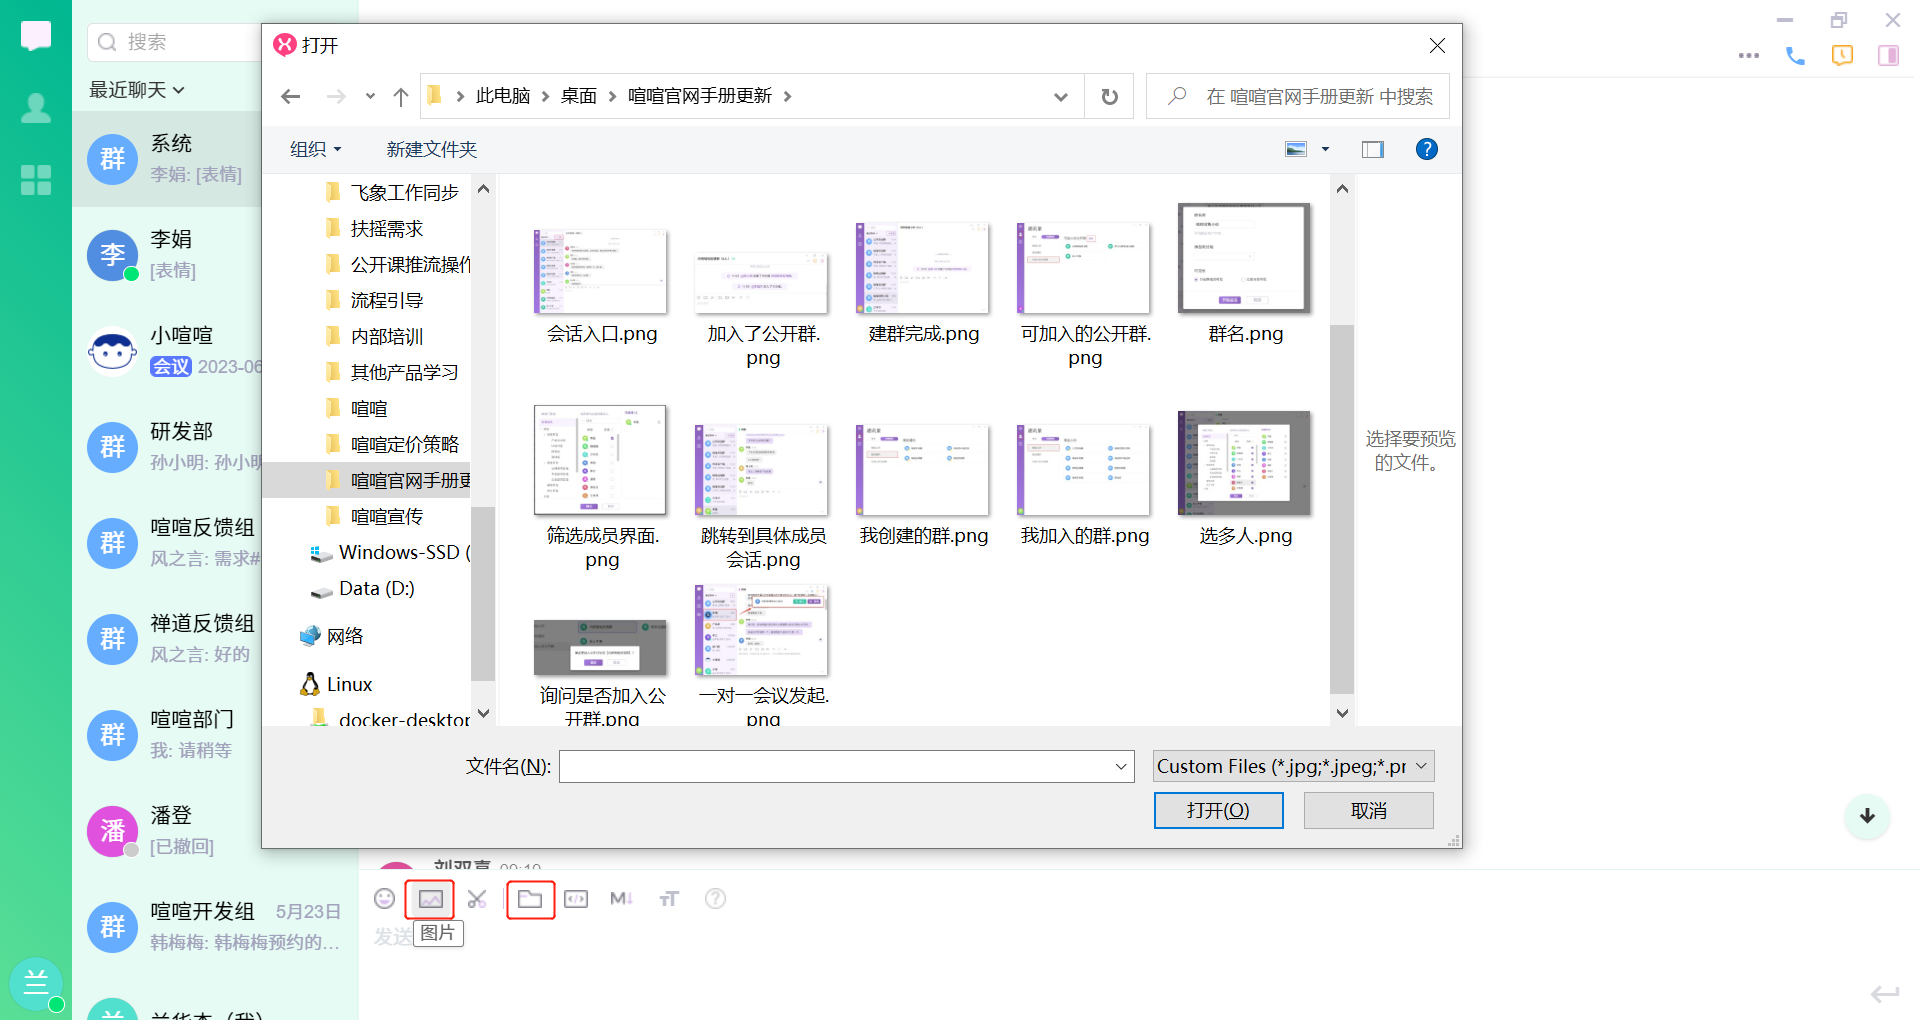
Task: Start a voice call via phone icon
Action: point(1795,56)
